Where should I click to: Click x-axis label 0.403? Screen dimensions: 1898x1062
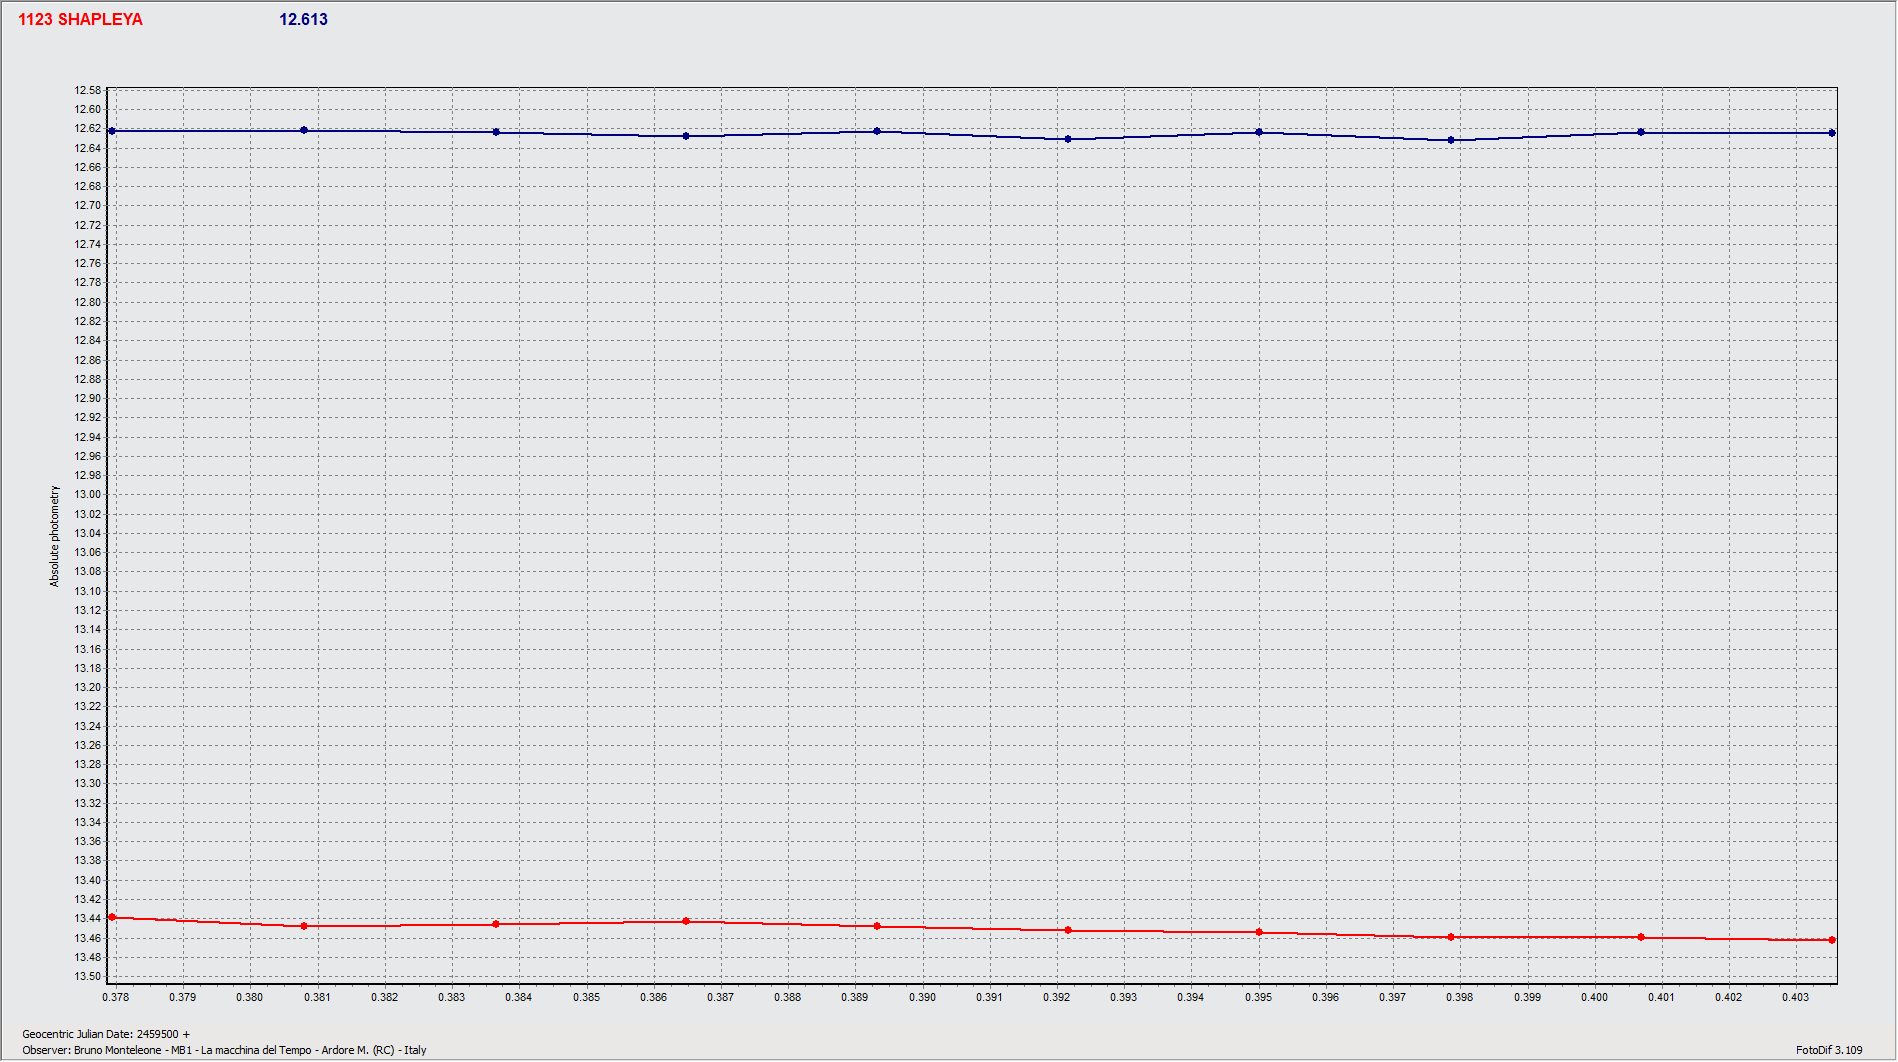(x=1795, y=997)
